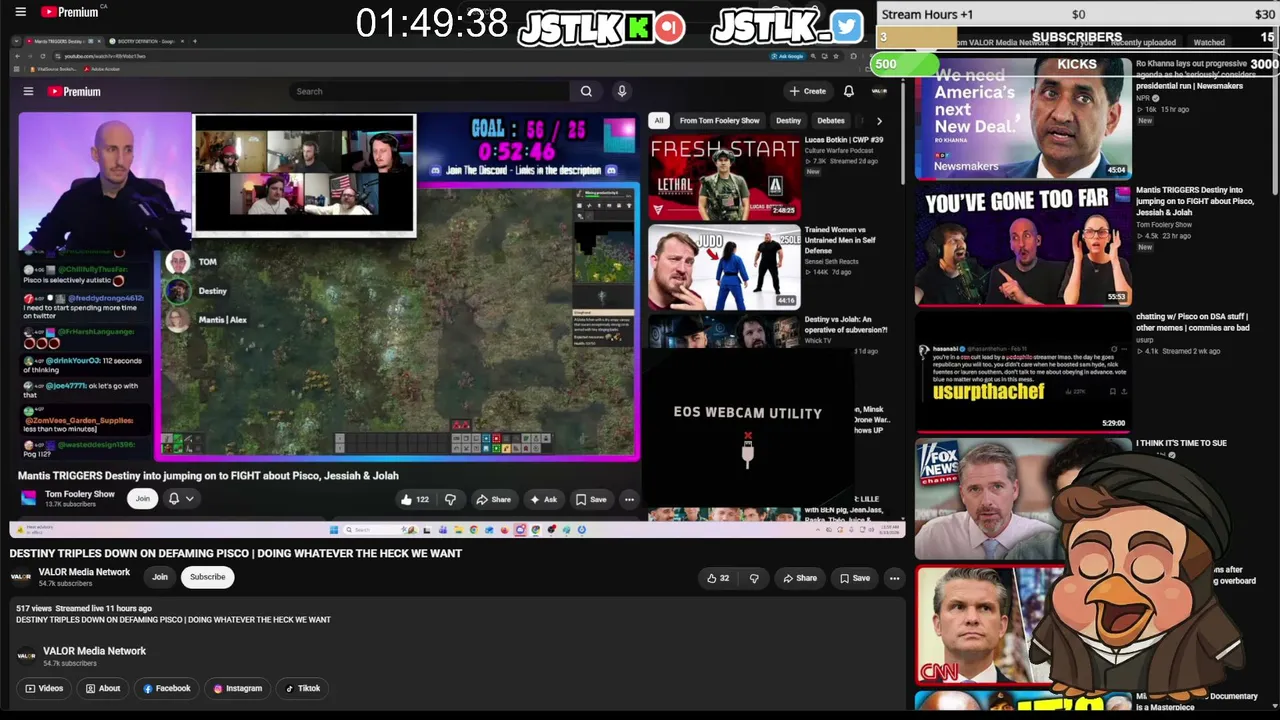The width and height of the screenshot is (1280, 720).
Task: Like the VALOR video with 32 likes
Action: click(718, 578)
